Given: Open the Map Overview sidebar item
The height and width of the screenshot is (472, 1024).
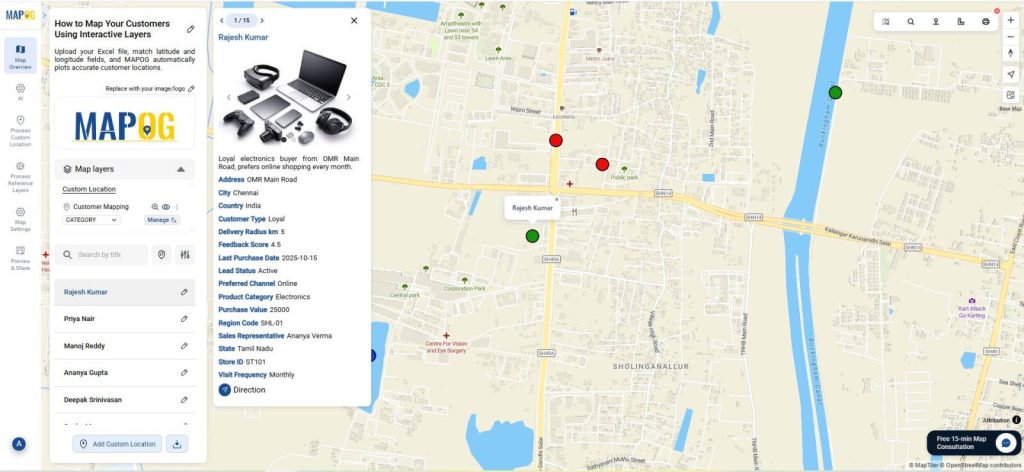Looking at the screenshot, I should tap(20, 56).
